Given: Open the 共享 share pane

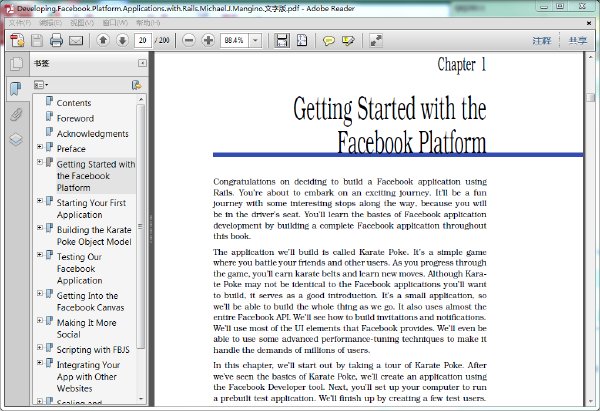Looking at the screenshot, I should (577, 41).
